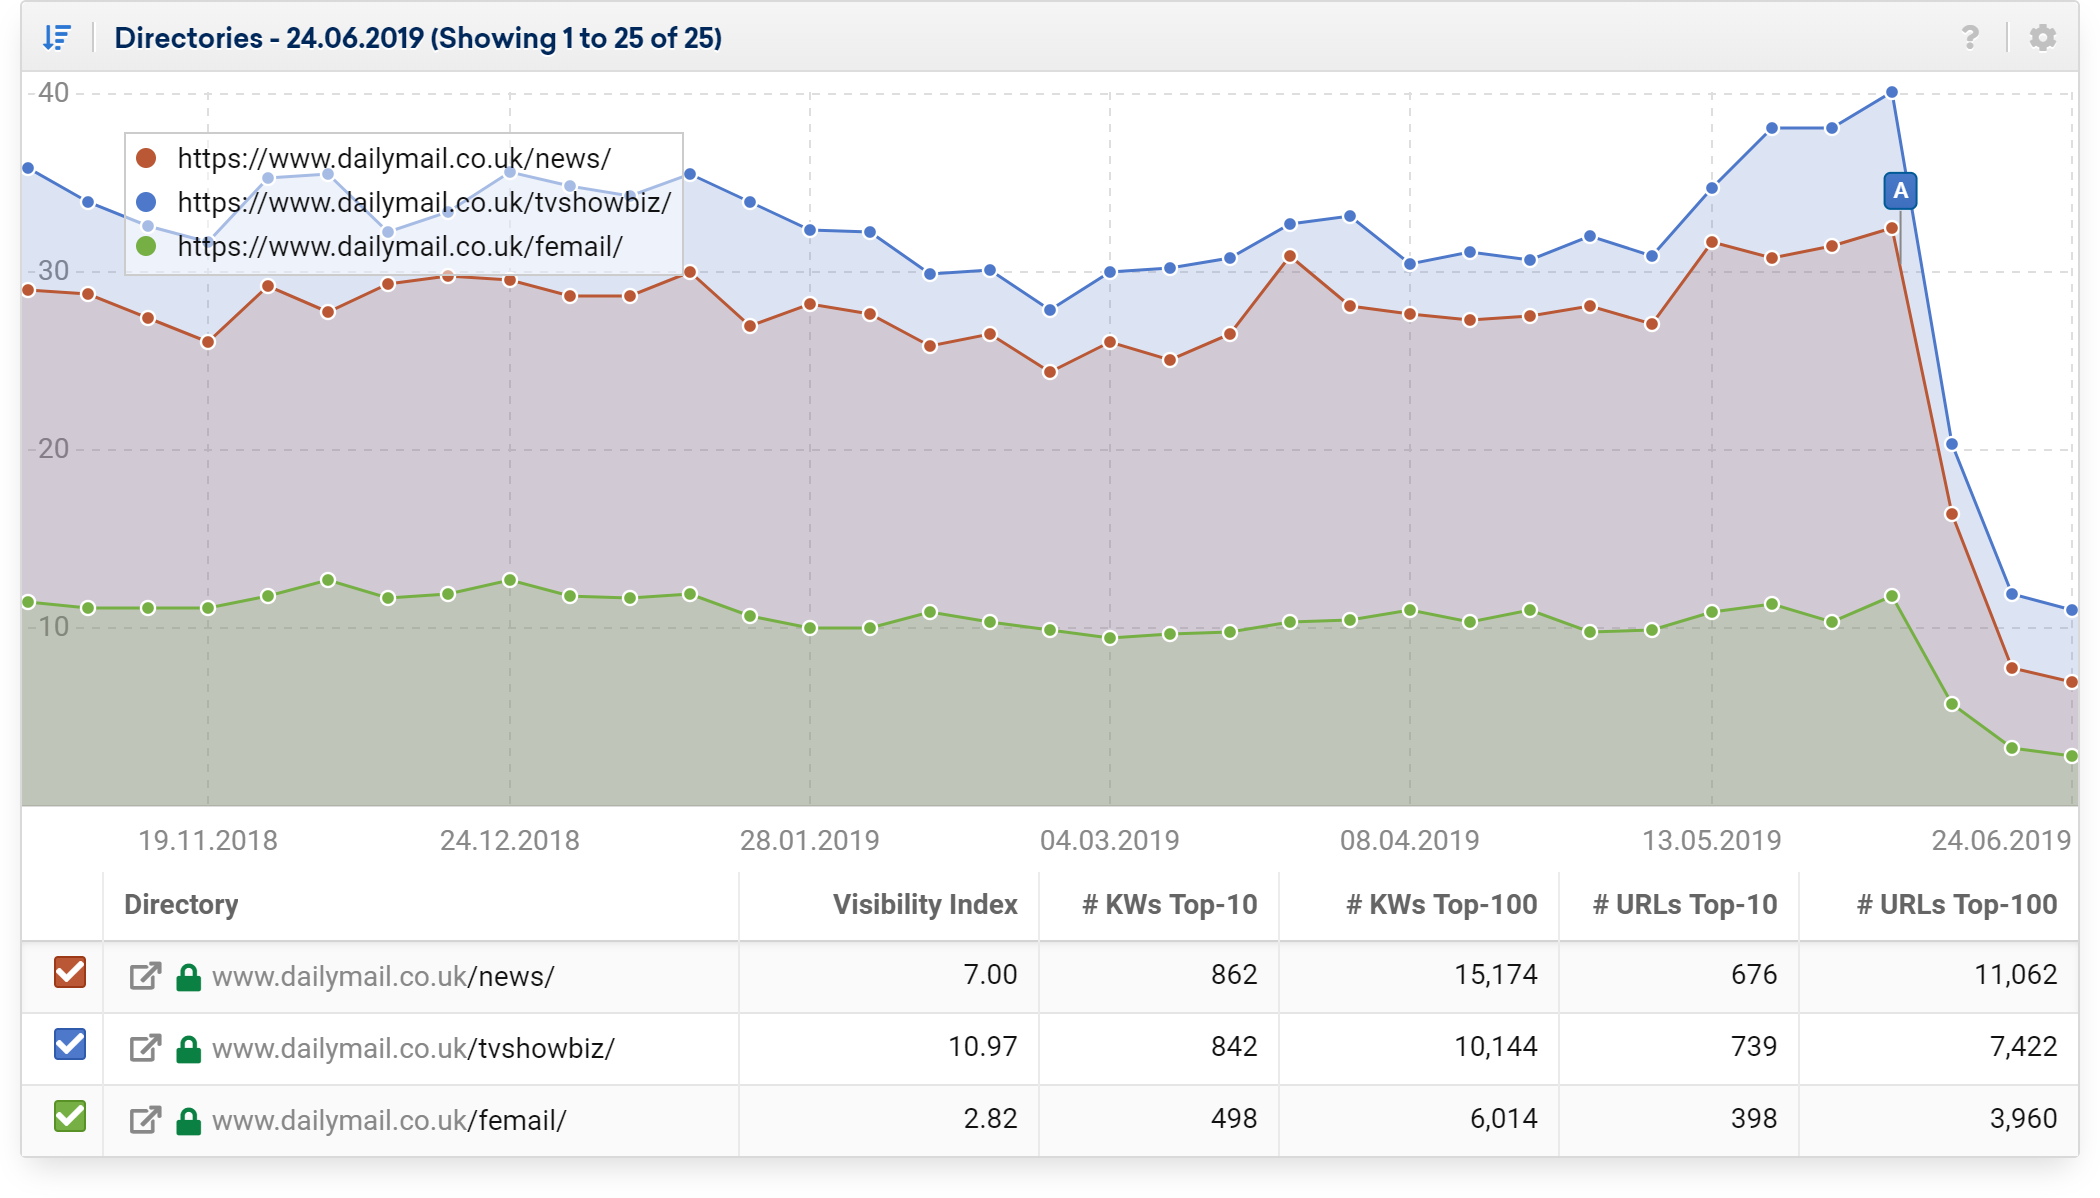
Task: Uncheck the /femail/ directory checkbox
Action: point(70,1116)
